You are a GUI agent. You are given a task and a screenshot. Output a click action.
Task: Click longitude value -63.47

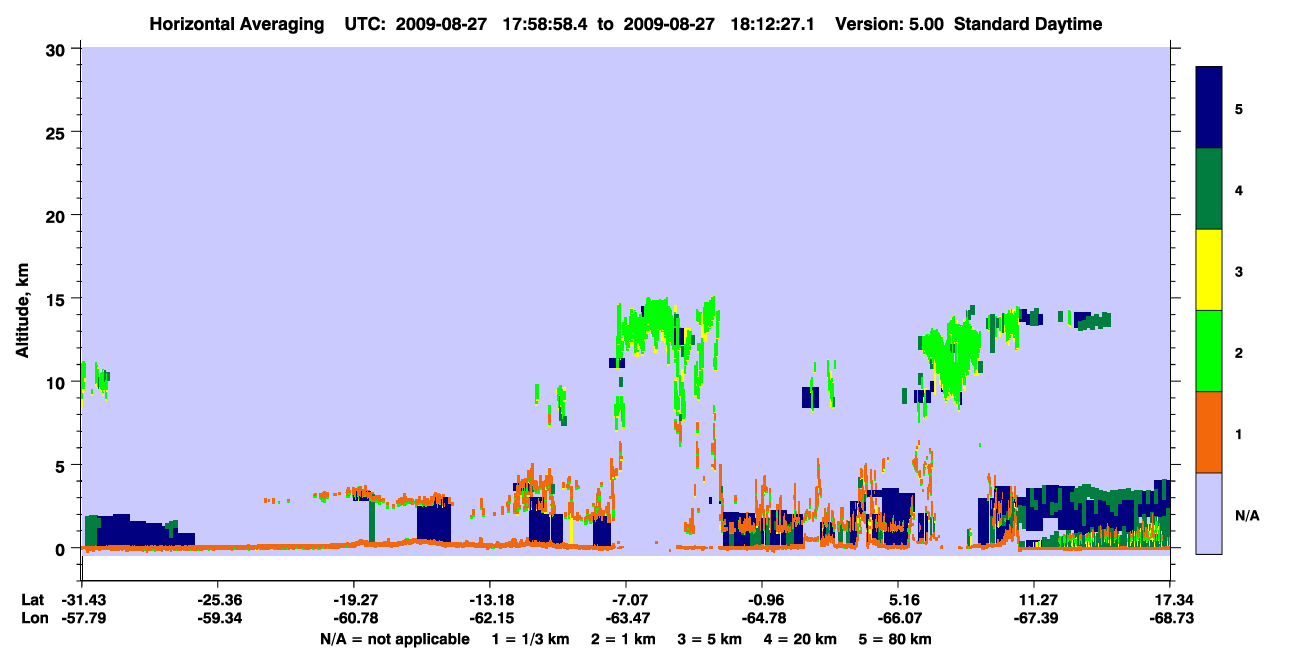pos(626,619)
